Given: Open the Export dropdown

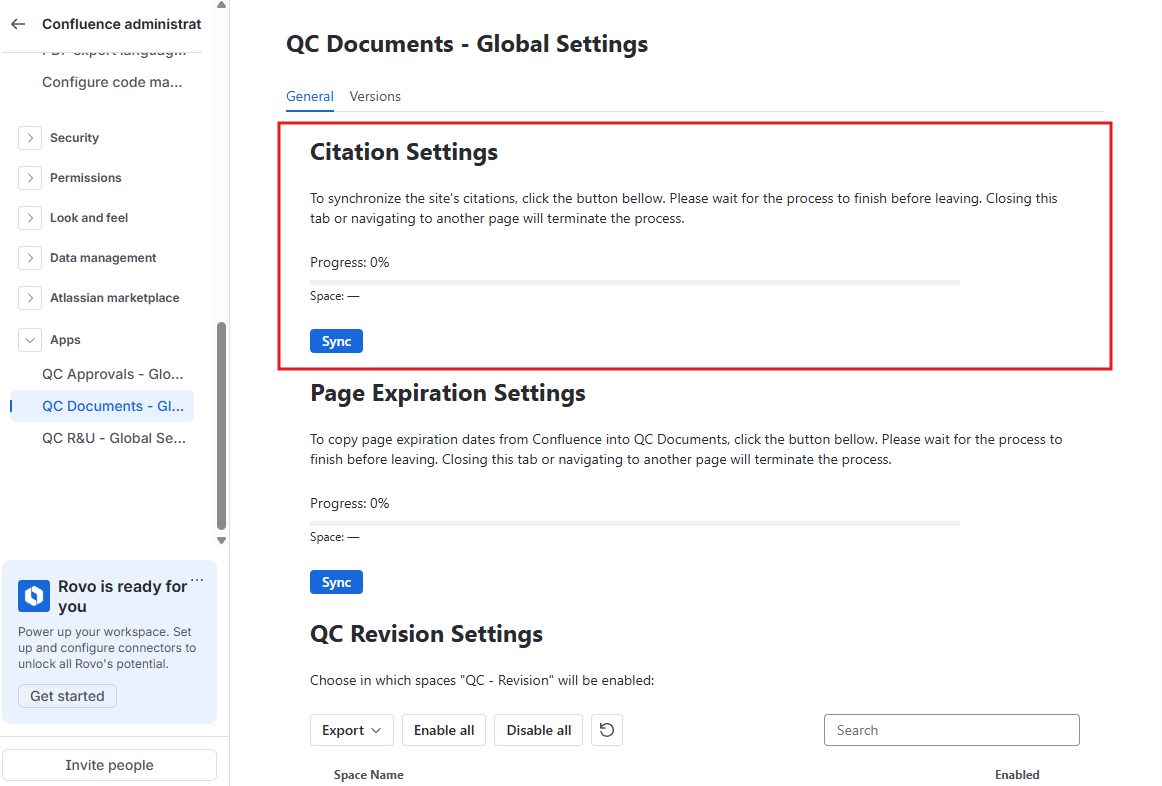Looking at the screenshot, I should 352,730.
